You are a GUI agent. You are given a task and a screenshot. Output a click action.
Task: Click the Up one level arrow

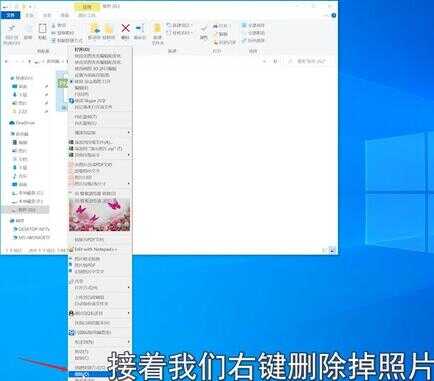coord(30,61)
